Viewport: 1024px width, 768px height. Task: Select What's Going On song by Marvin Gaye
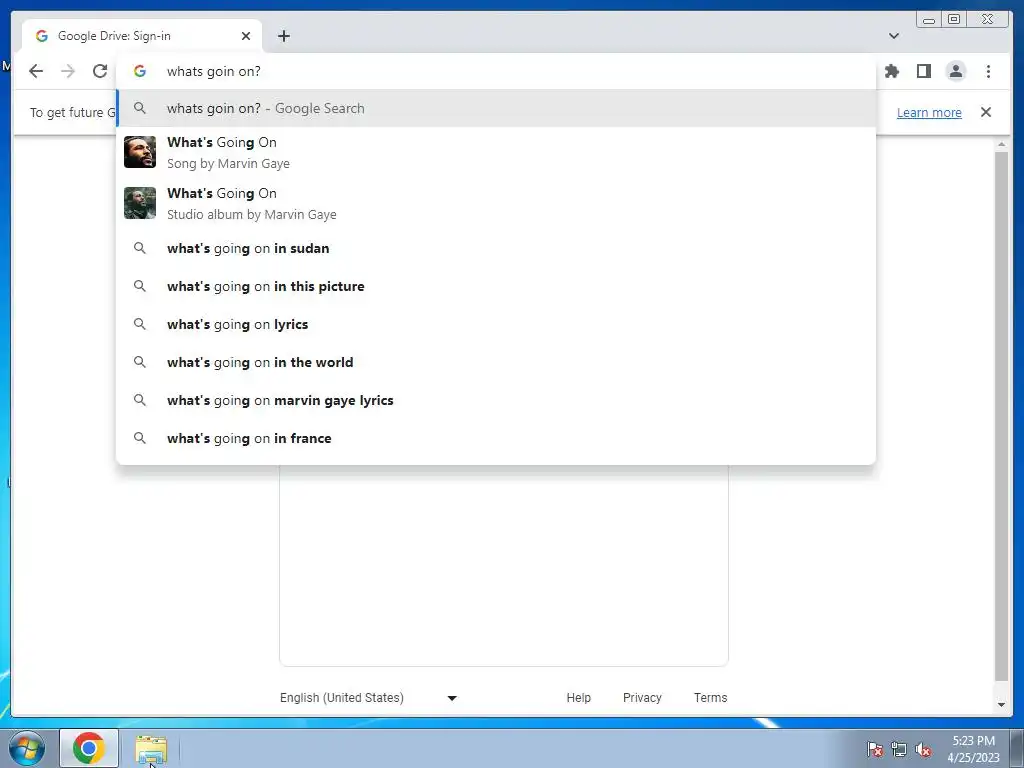pyautogui.click(x=496, y=152)
